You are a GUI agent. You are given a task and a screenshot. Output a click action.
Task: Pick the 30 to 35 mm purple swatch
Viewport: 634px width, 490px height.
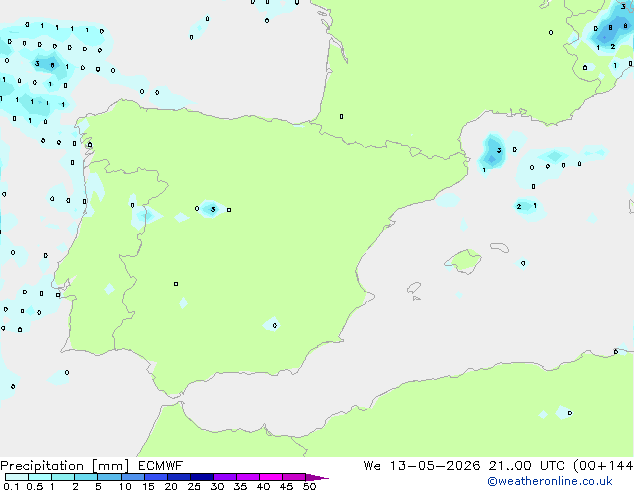[225, 477]
